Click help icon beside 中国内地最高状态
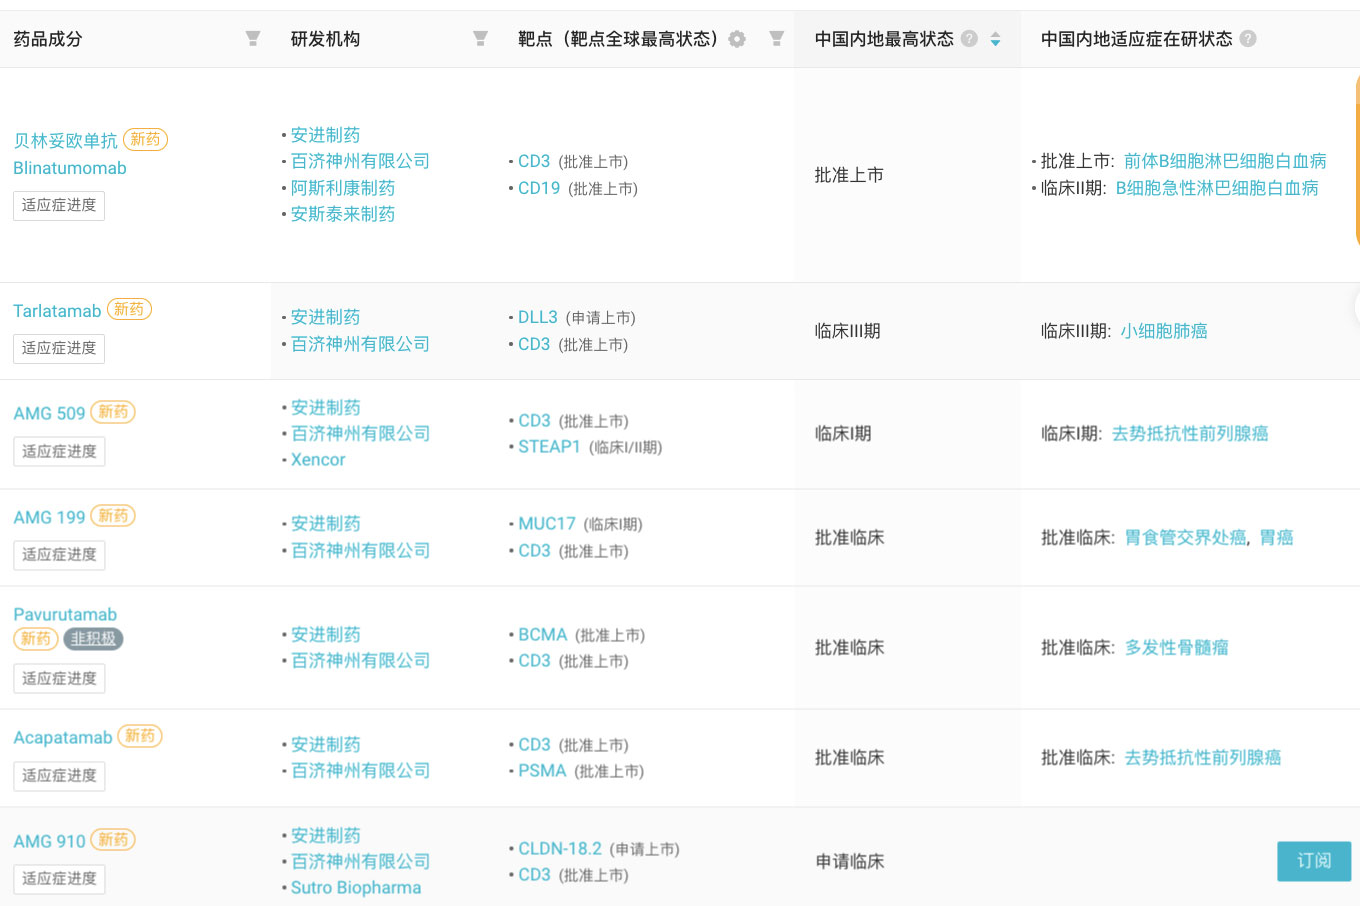 [x=969, y=39]
